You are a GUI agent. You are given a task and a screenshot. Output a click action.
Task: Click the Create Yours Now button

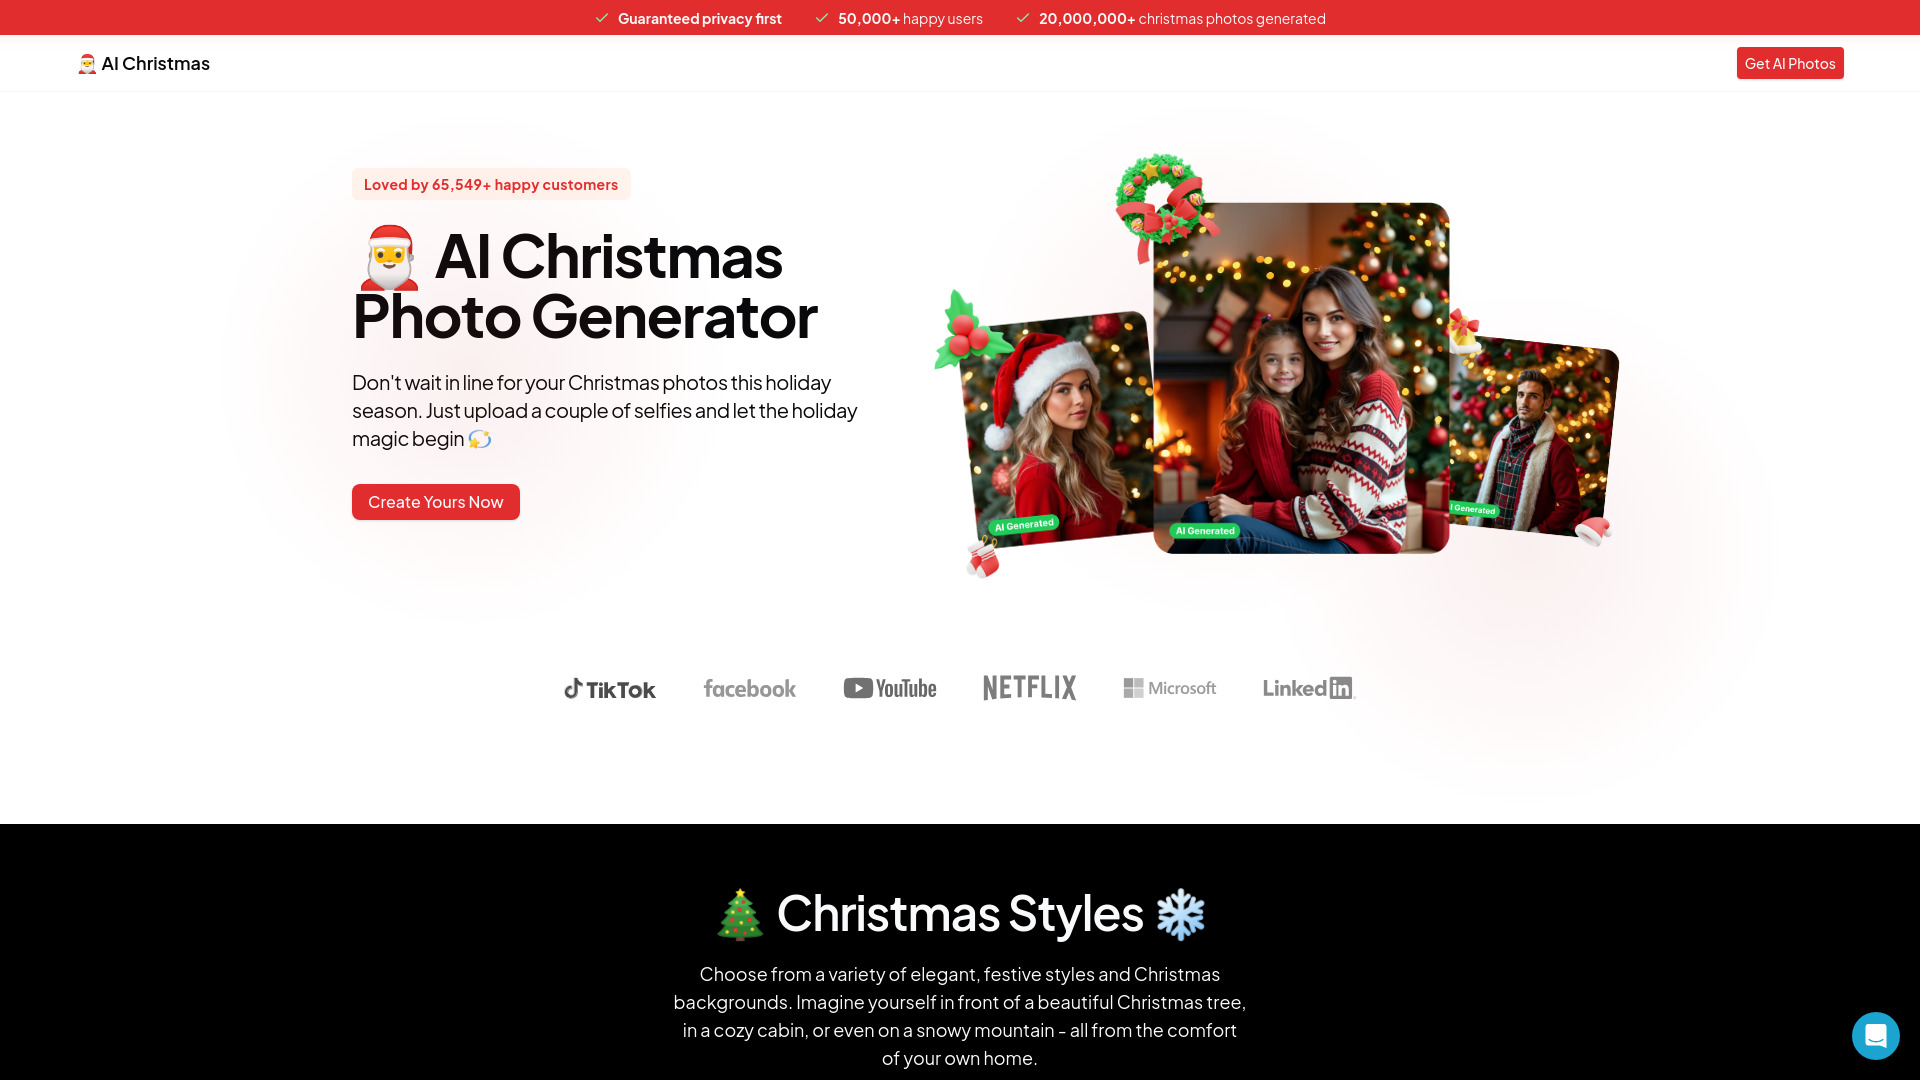pyautogui.click(x=435, y=501)
